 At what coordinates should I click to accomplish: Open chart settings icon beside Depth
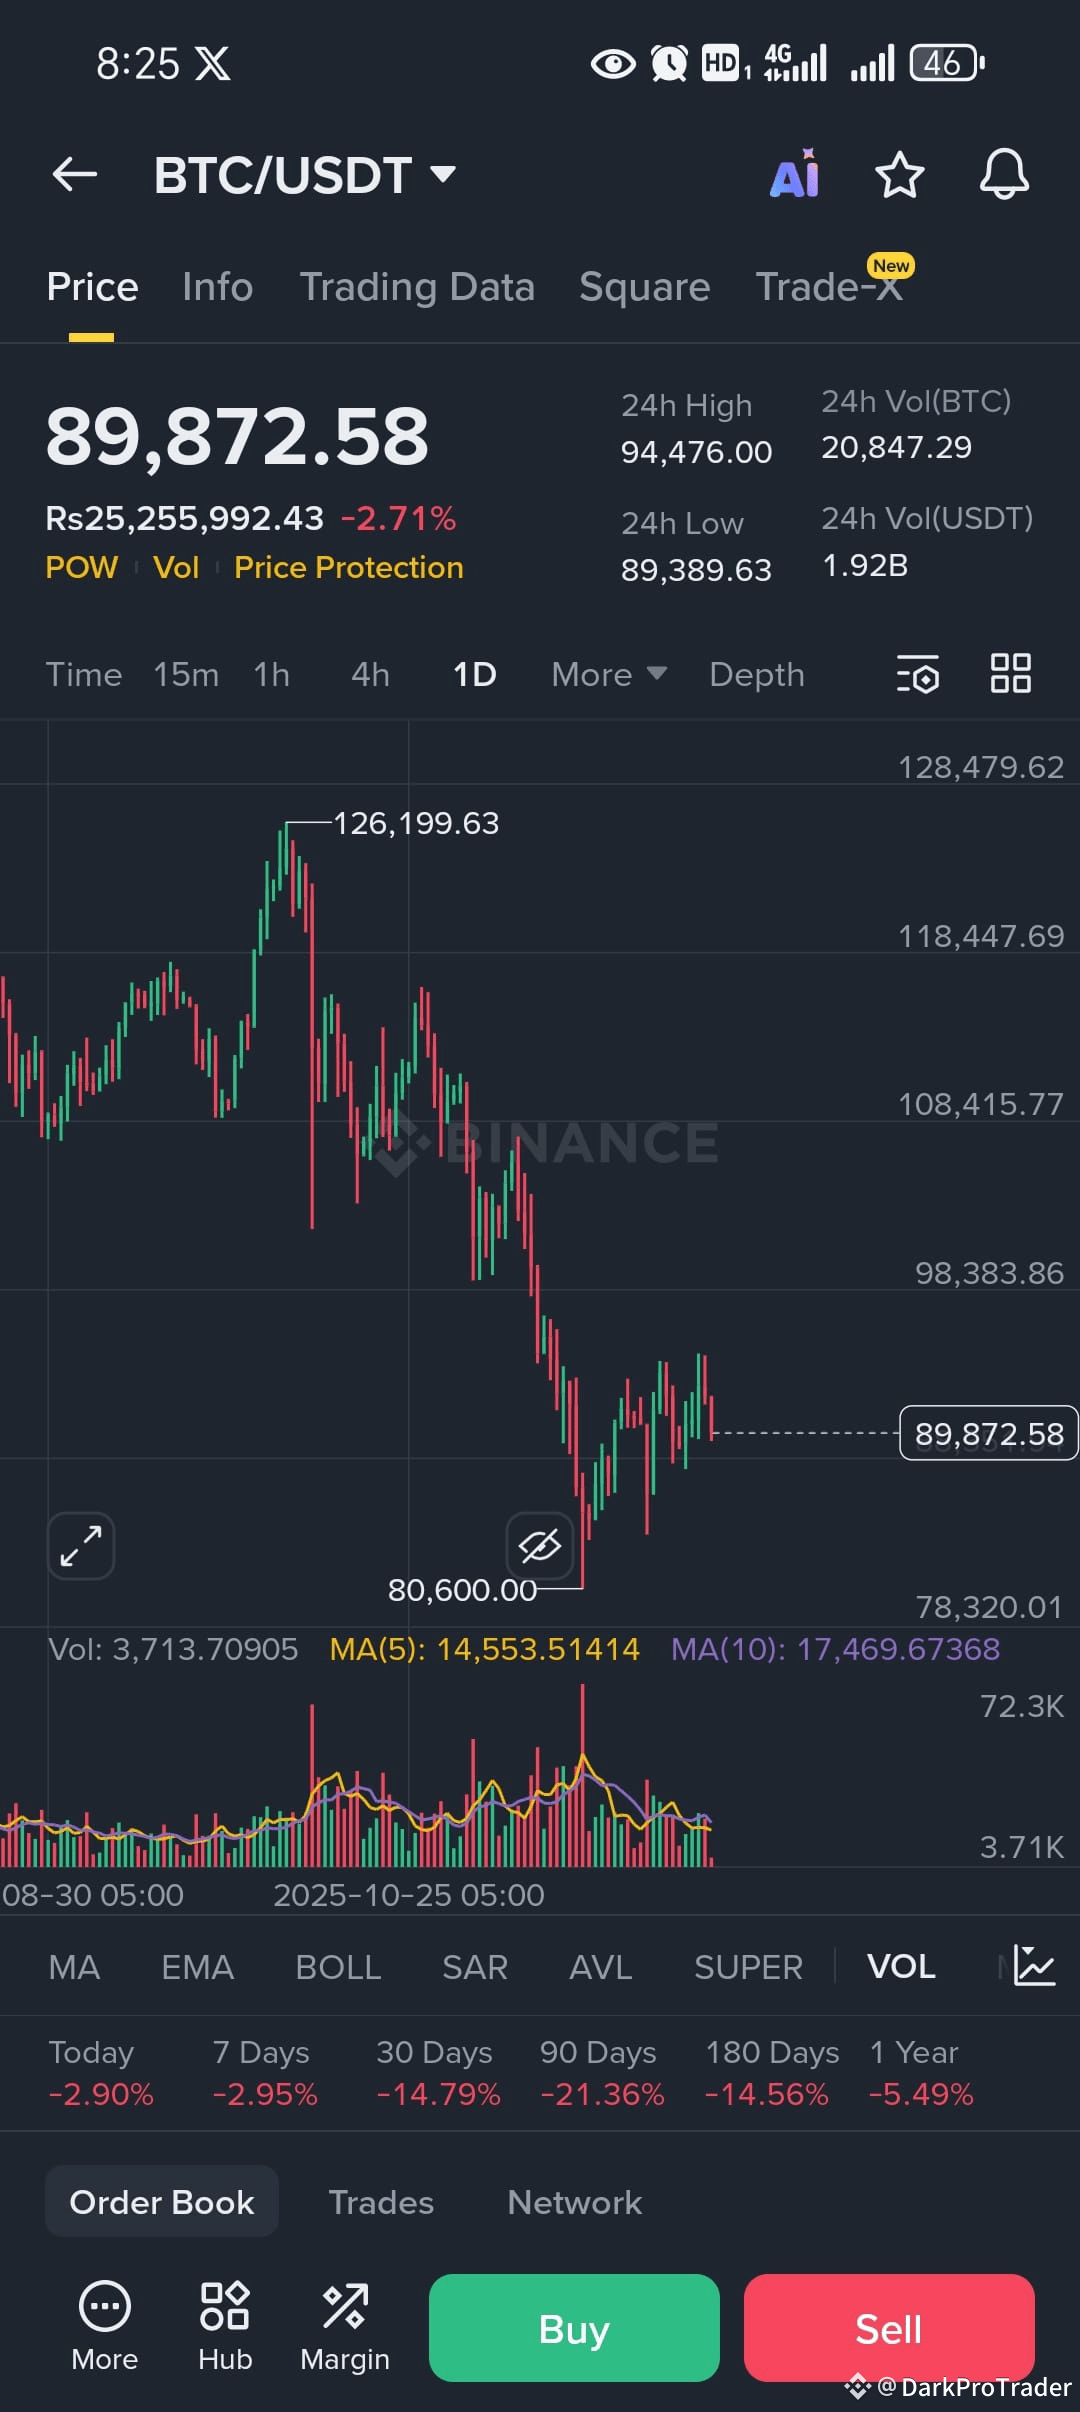[918, 674]
